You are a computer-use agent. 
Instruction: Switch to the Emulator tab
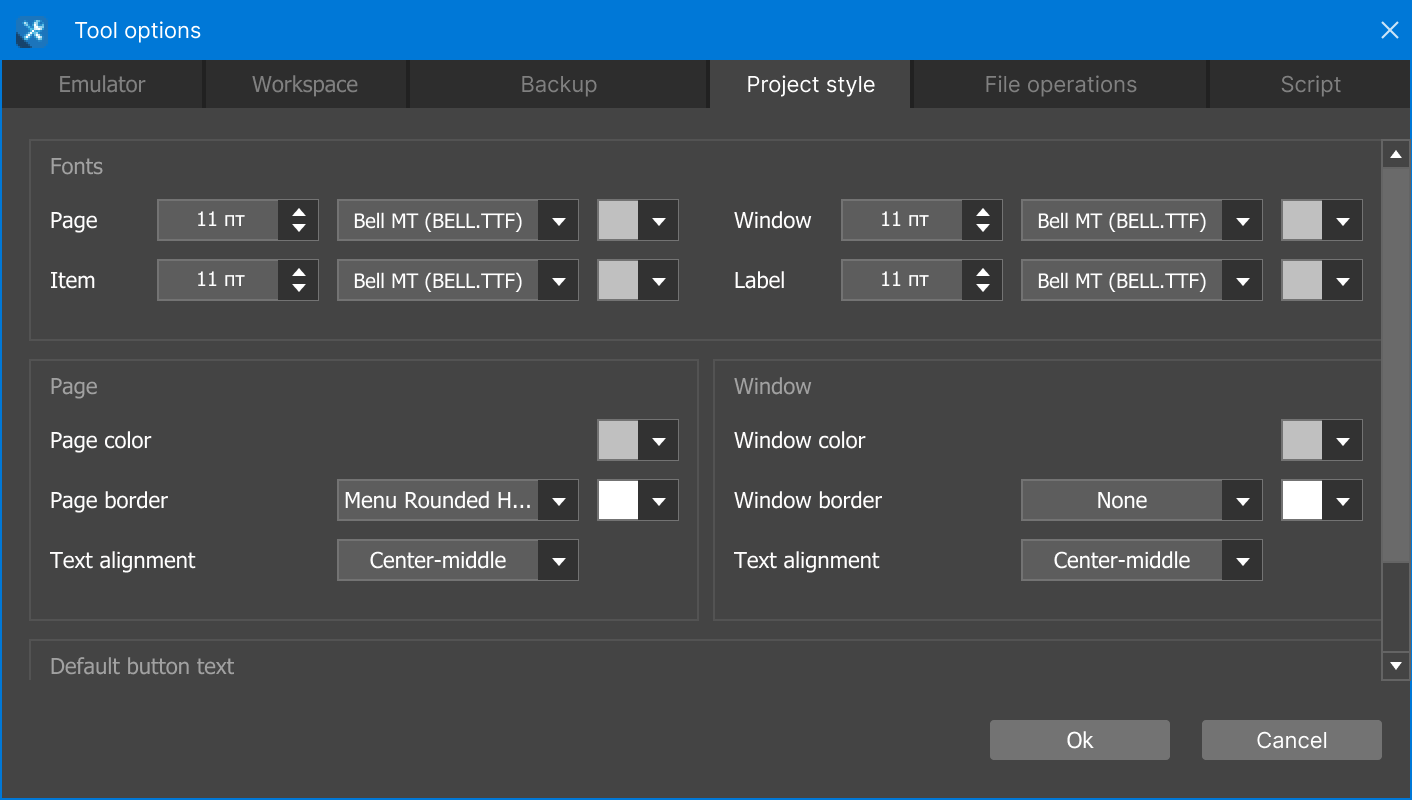102,85
